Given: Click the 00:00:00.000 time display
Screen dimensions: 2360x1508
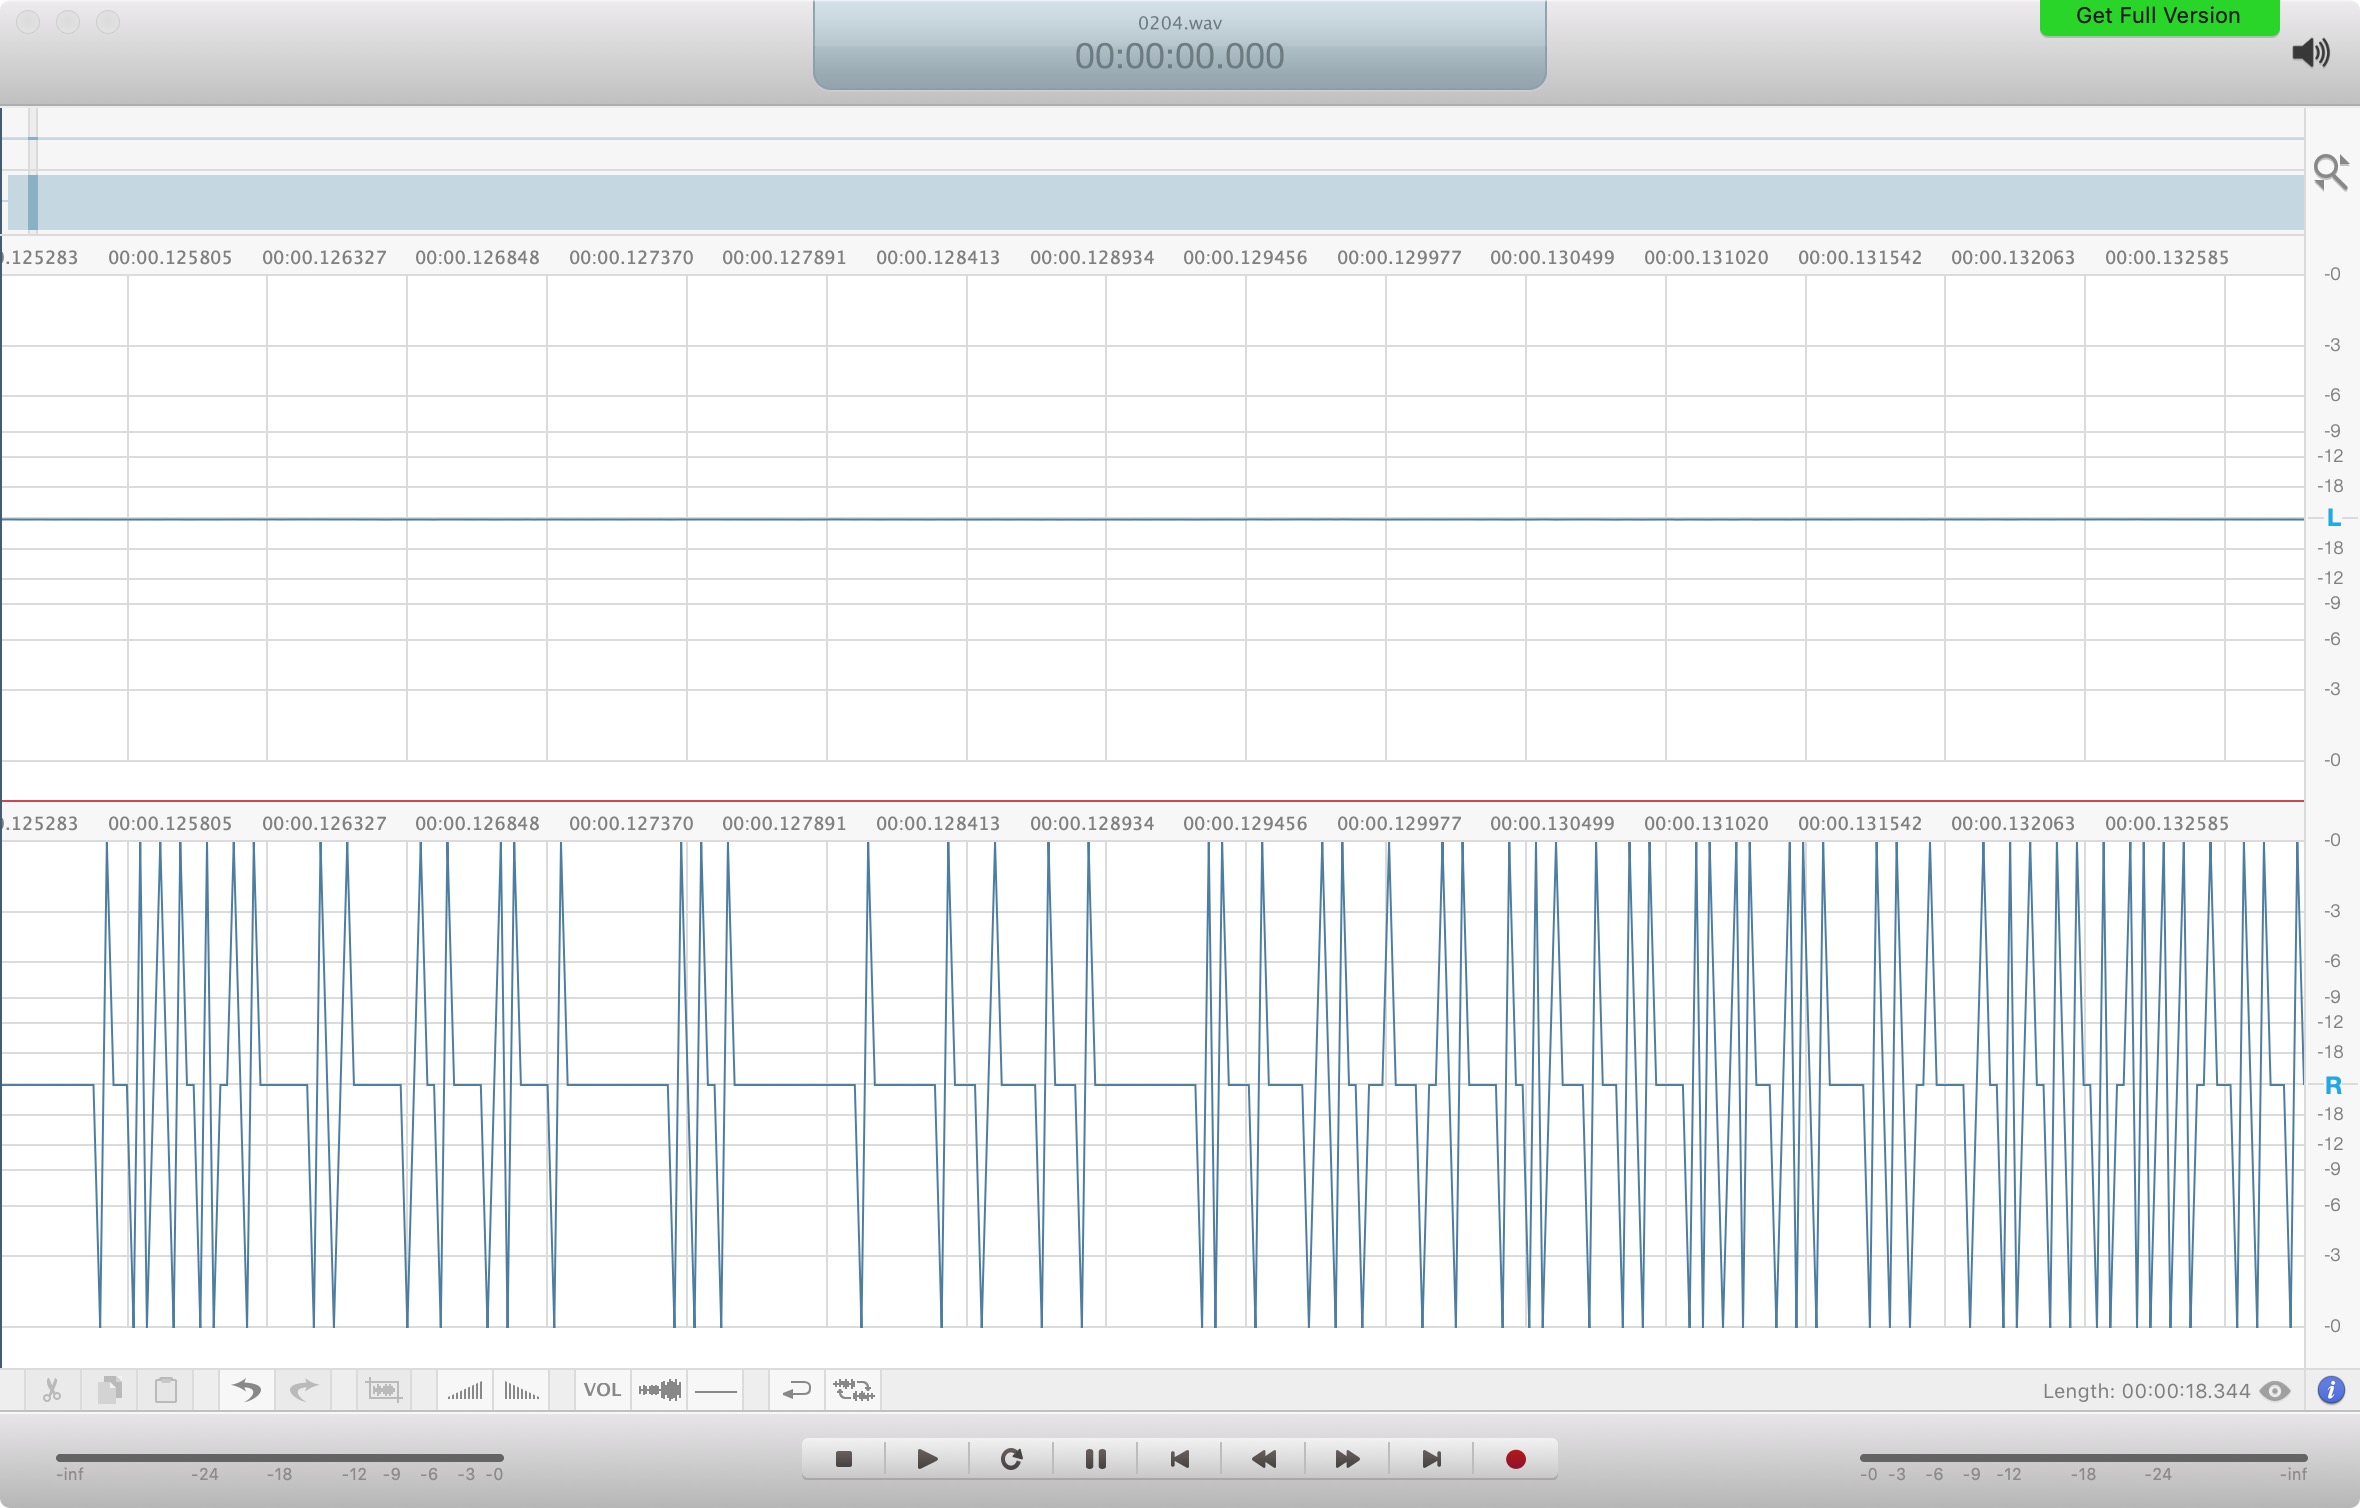Looking at the screenshot, I should [1179, 56].
